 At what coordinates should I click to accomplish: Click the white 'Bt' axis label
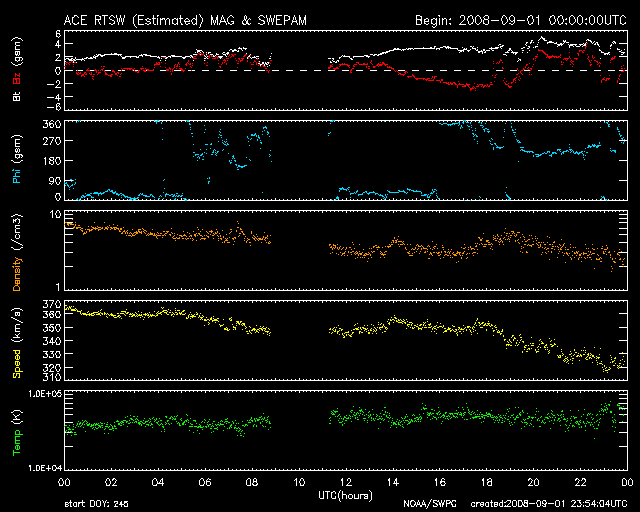17,96
